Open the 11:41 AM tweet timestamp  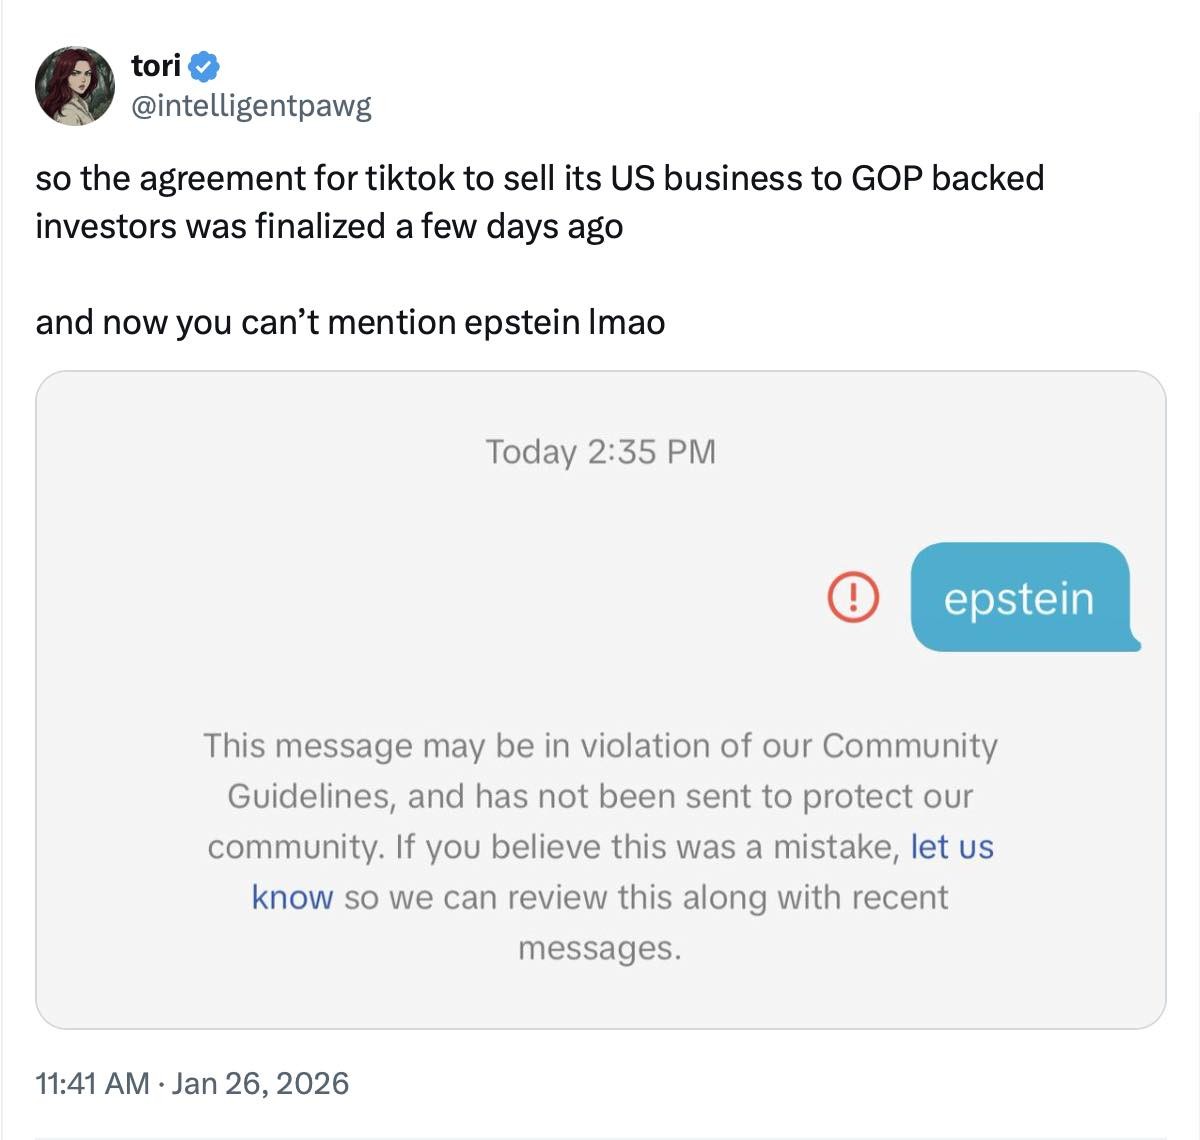[x=92, y=1083]
